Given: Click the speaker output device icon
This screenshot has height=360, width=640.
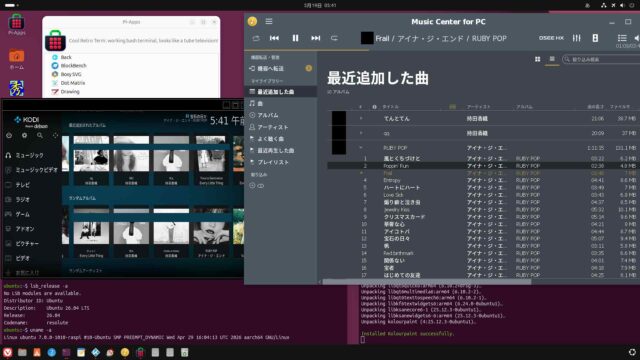Looking at the screenshot, I should [x=595, y=38].
